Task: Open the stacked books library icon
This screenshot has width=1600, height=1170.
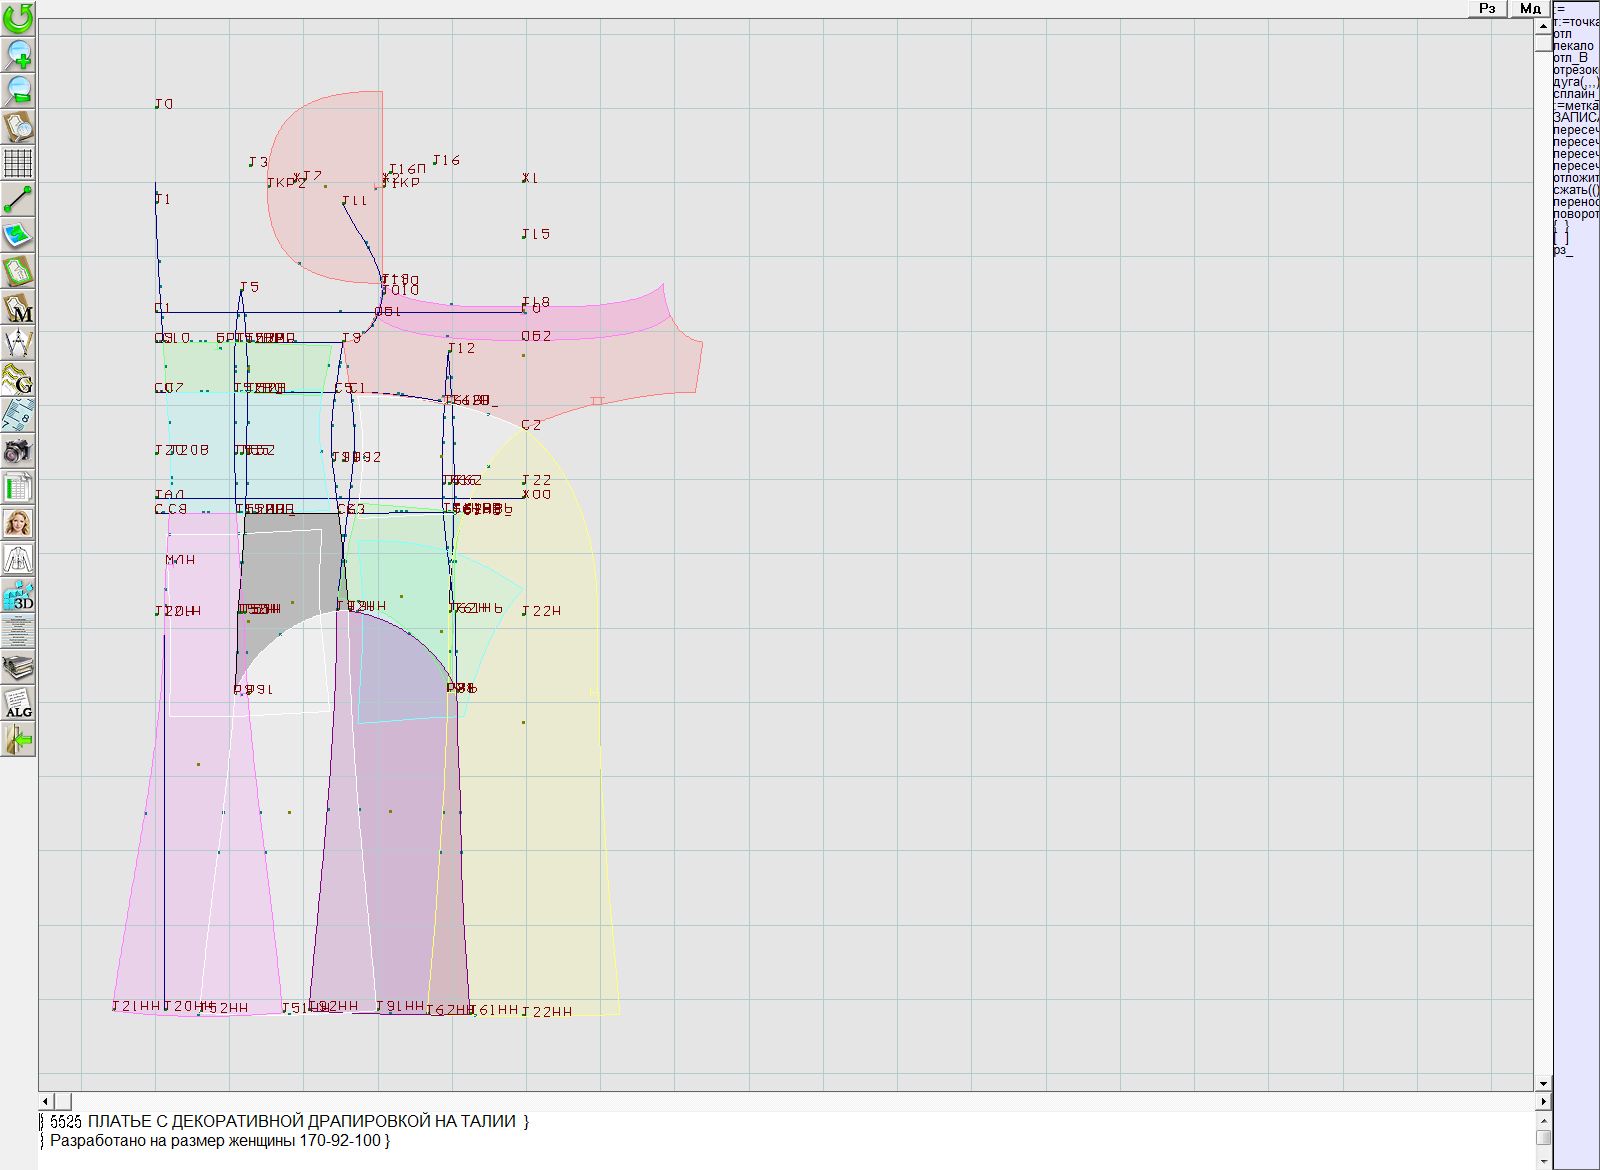Action: 18,667
